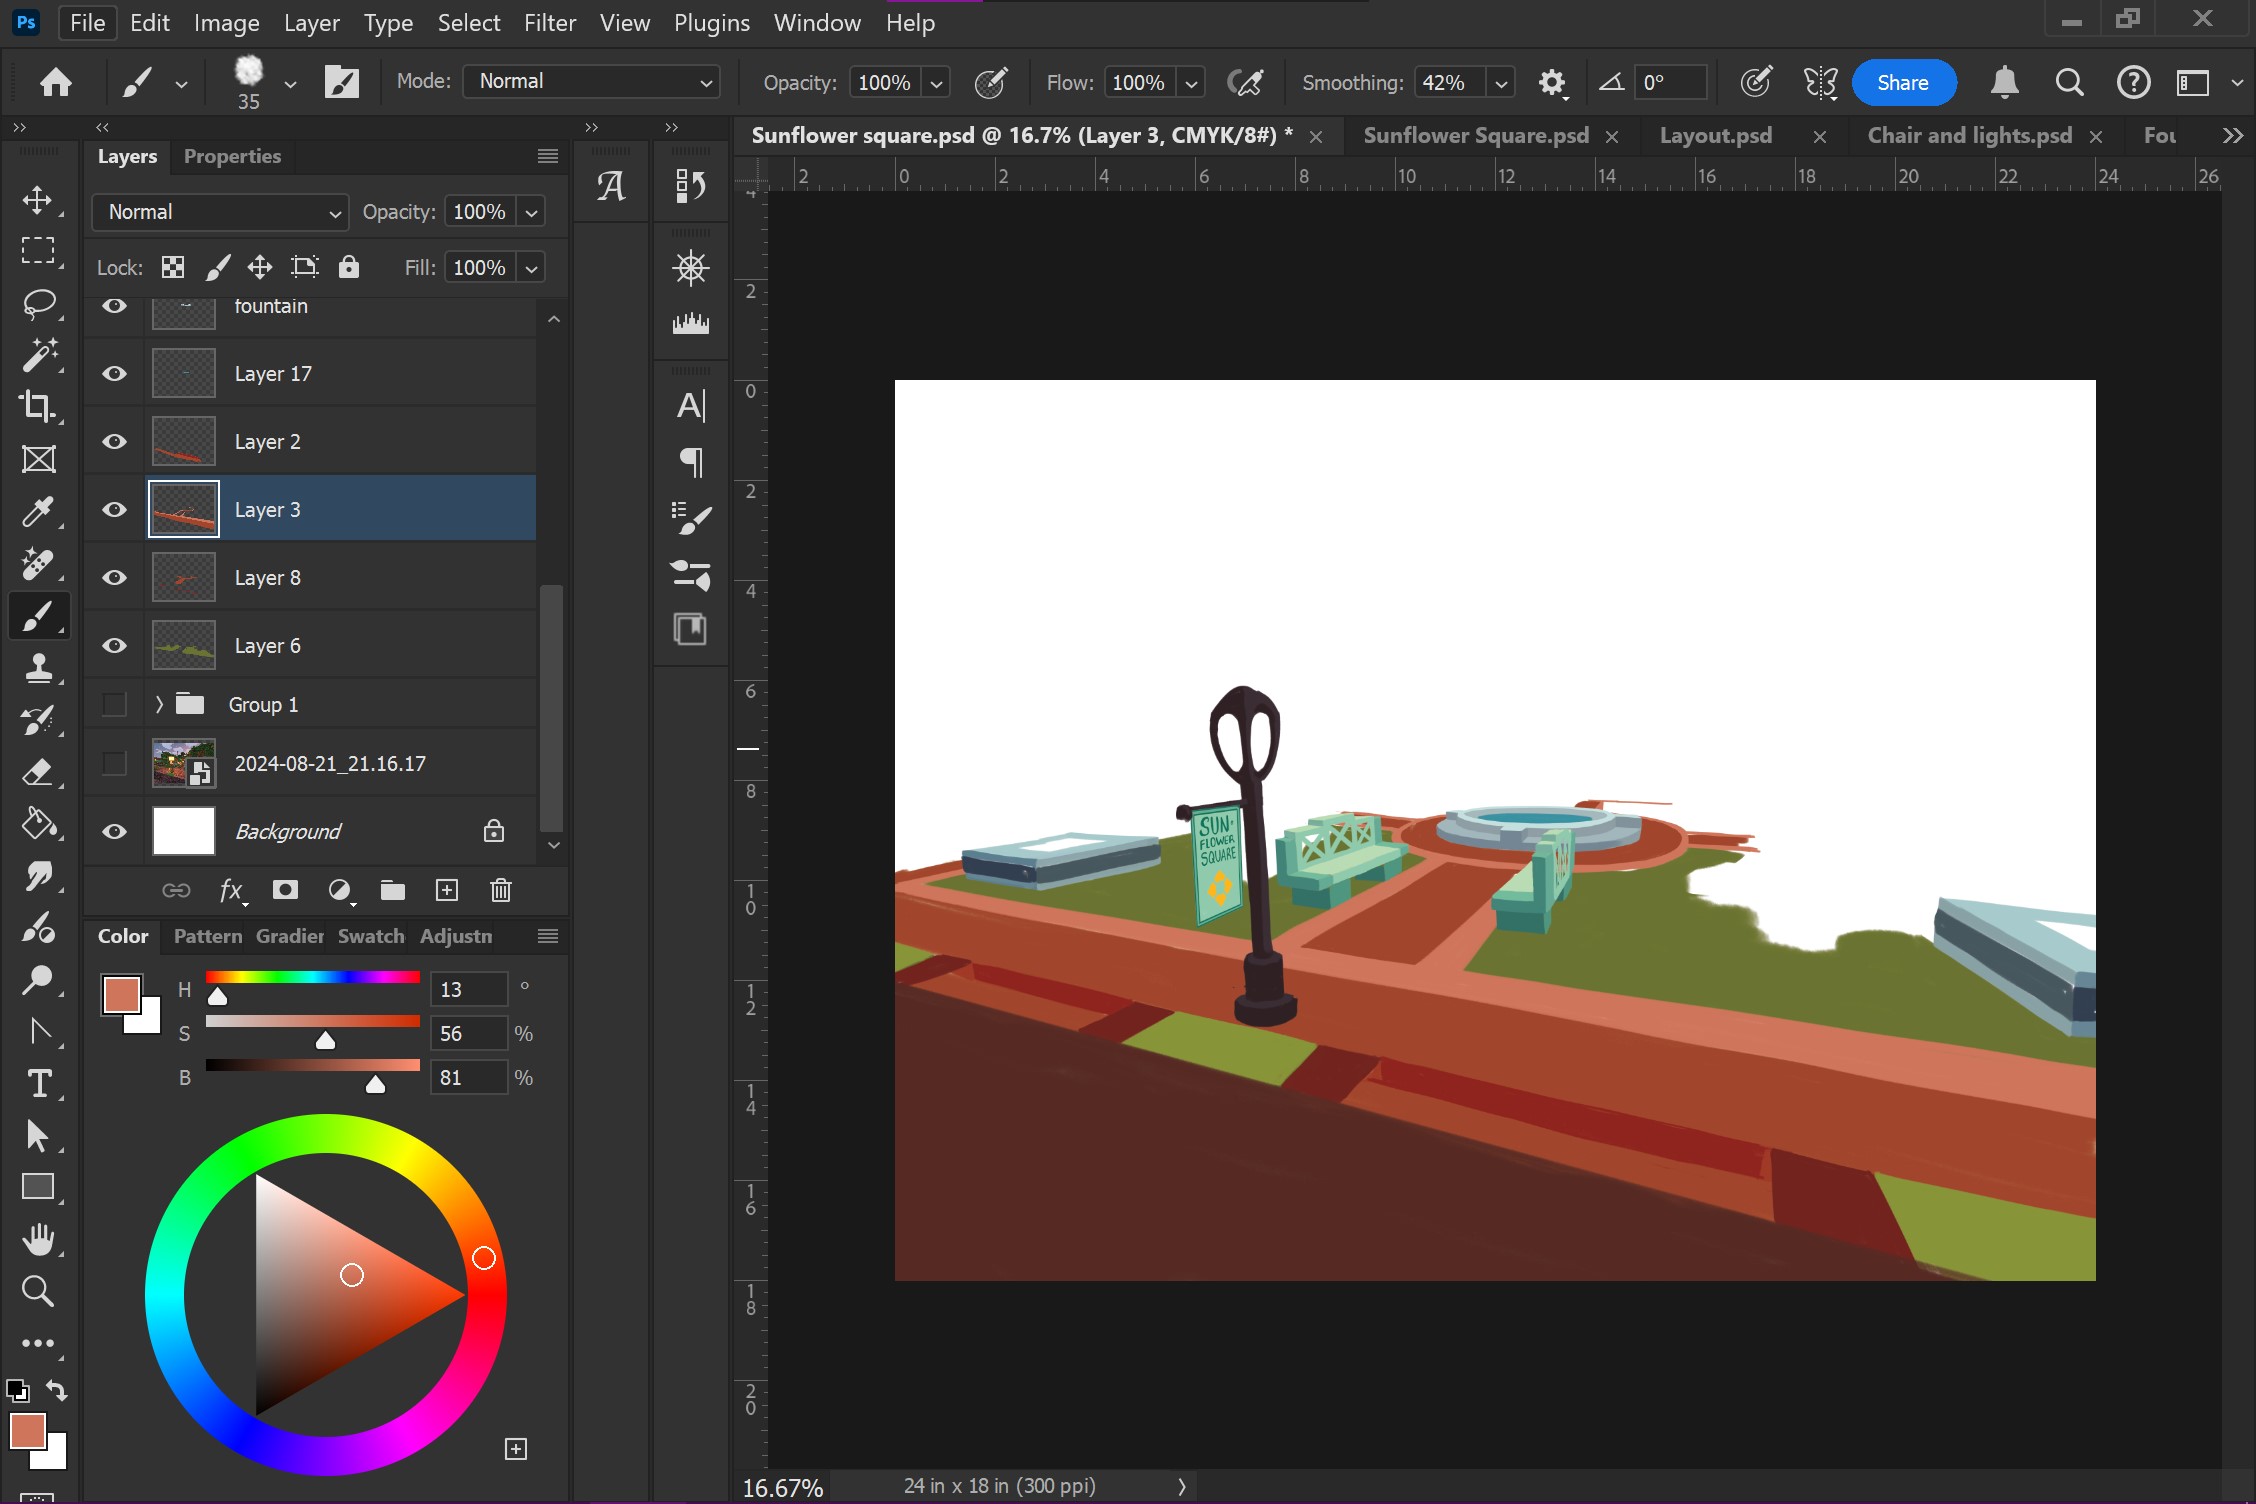Switch to the Layout.psd tab
The height and width of the screenshot is (1504, 2256).
point(1715,136)
